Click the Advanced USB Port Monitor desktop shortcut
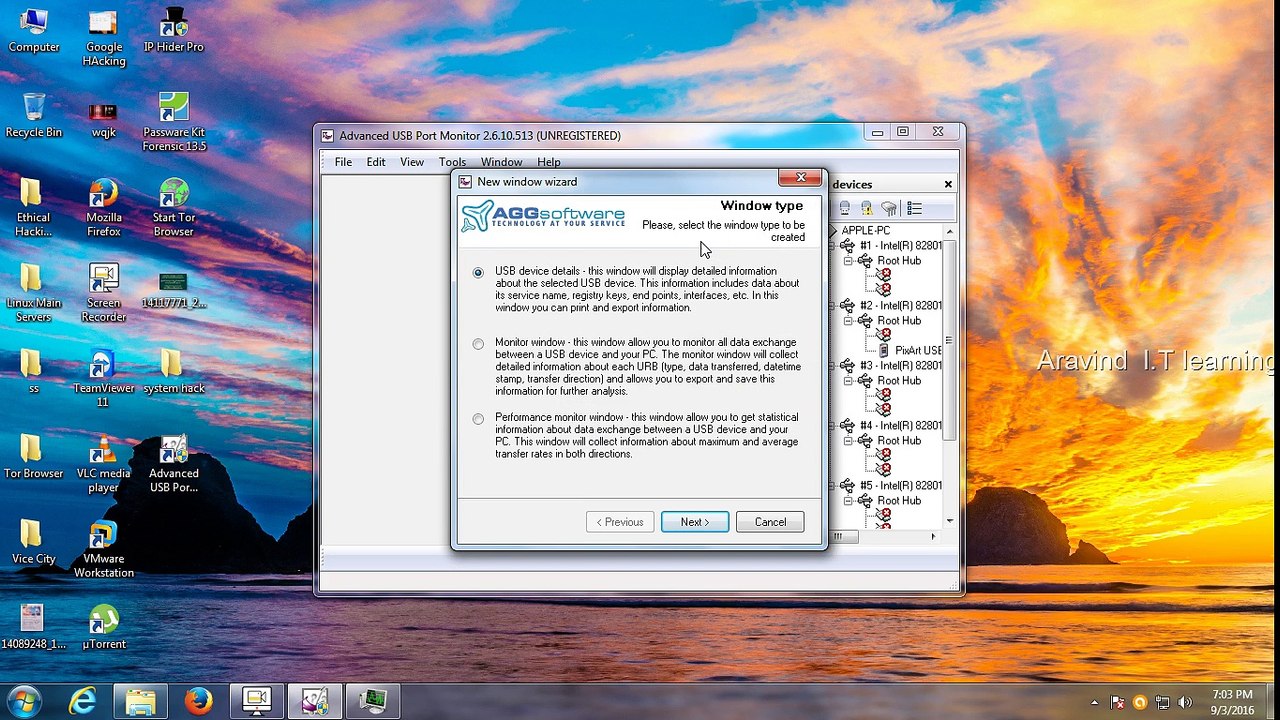 coord(174,464)
